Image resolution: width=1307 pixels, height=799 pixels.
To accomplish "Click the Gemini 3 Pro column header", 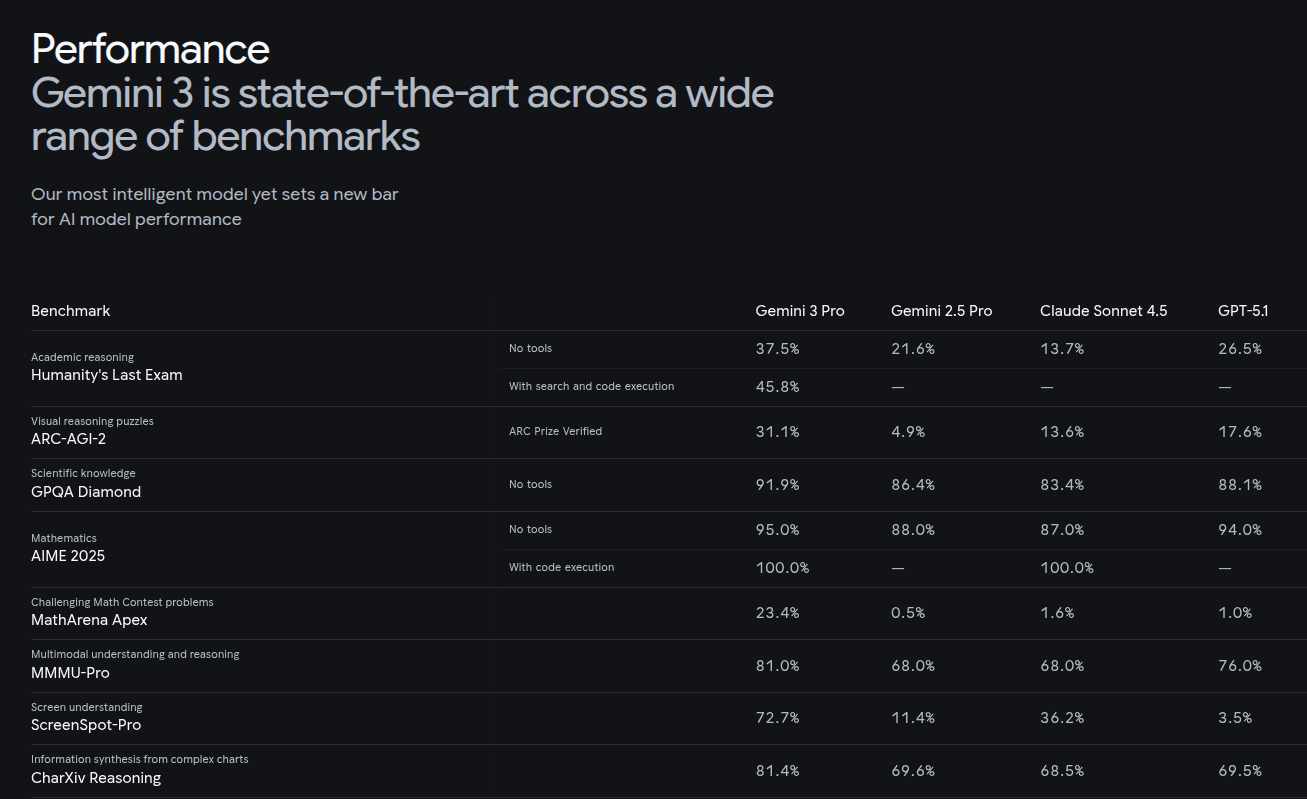I will click(799, 311).
